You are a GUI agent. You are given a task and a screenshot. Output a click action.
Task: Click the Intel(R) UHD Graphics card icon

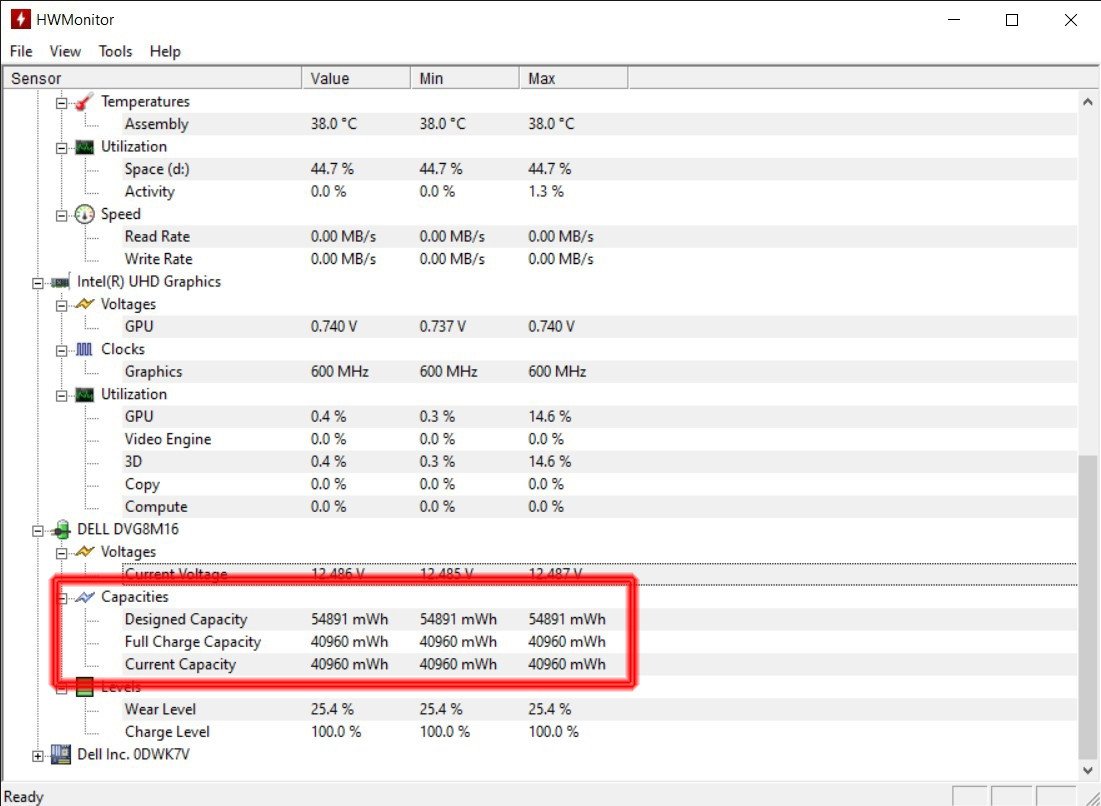tap(61, 281)
